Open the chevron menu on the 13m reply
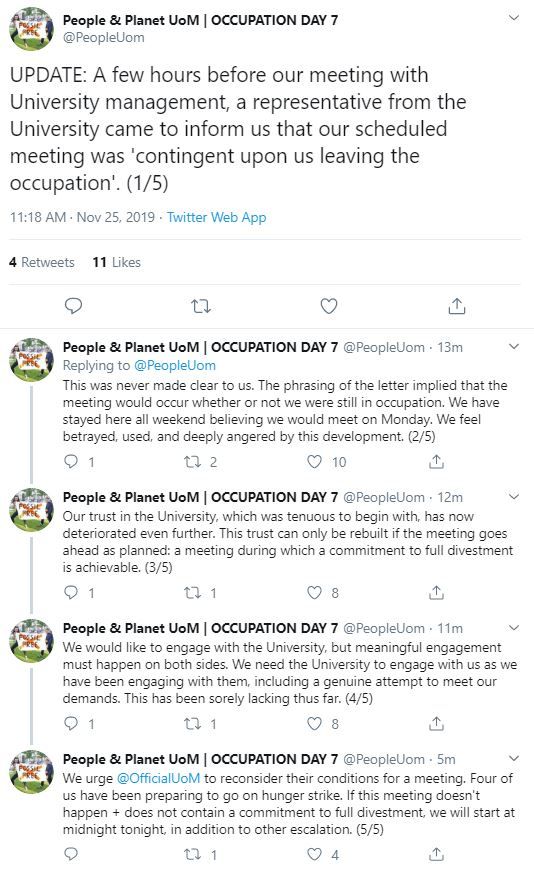 pos(514,347)
